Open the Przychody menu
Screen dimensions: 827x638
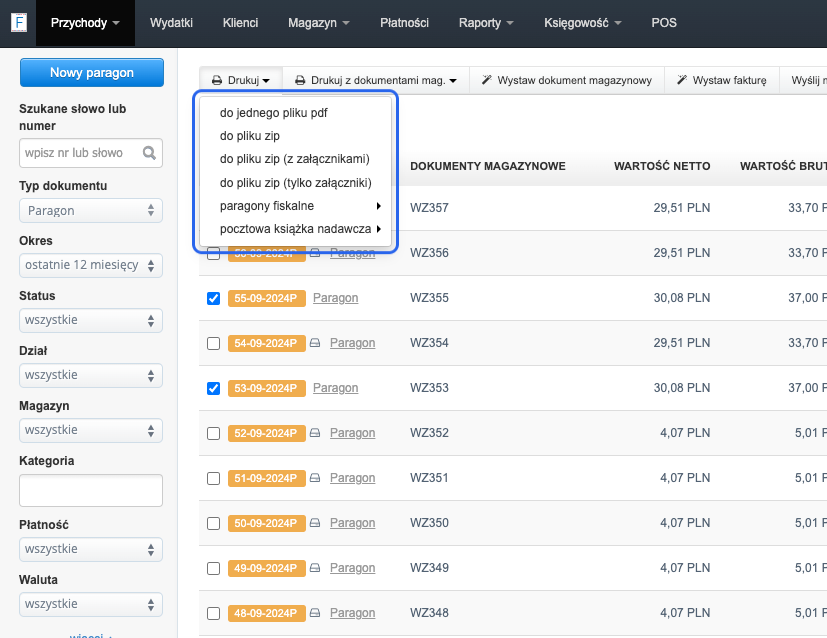pyautogui.click(x=85, y=23)
